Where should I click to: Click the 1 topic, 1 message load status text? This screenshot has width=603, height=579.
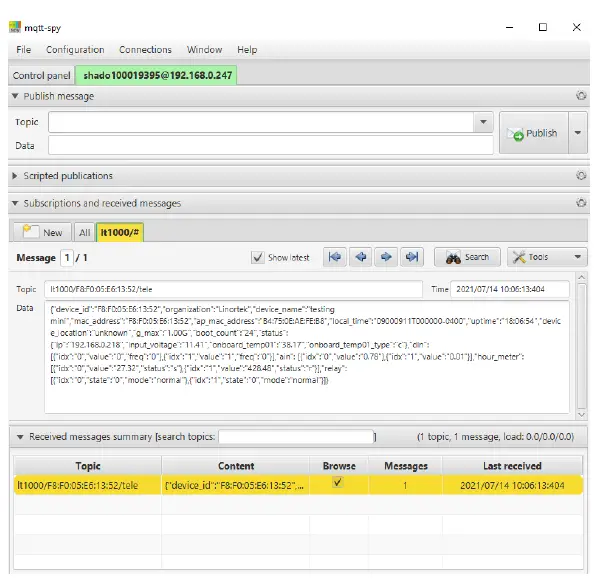495,437
